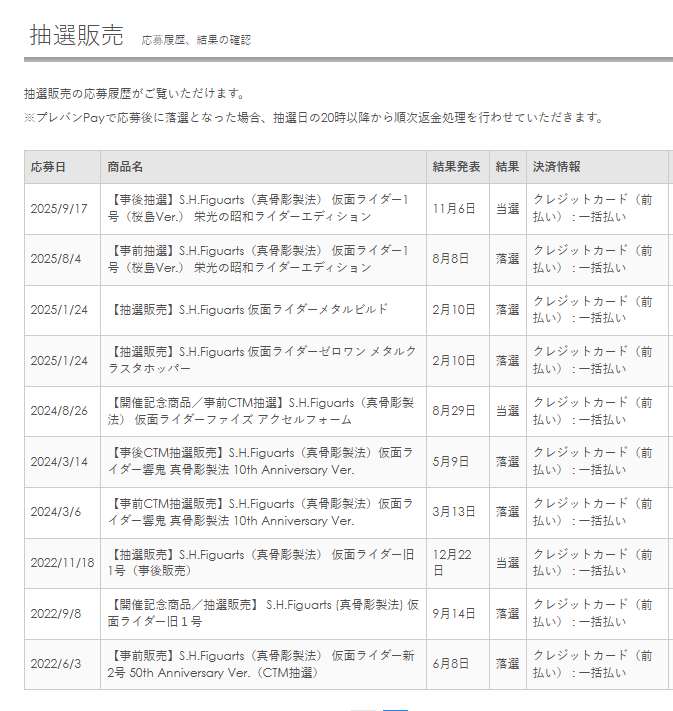Select the 2024/8/26 application date cell
This screenshot has height=711, width=673.
coord(59,411)
